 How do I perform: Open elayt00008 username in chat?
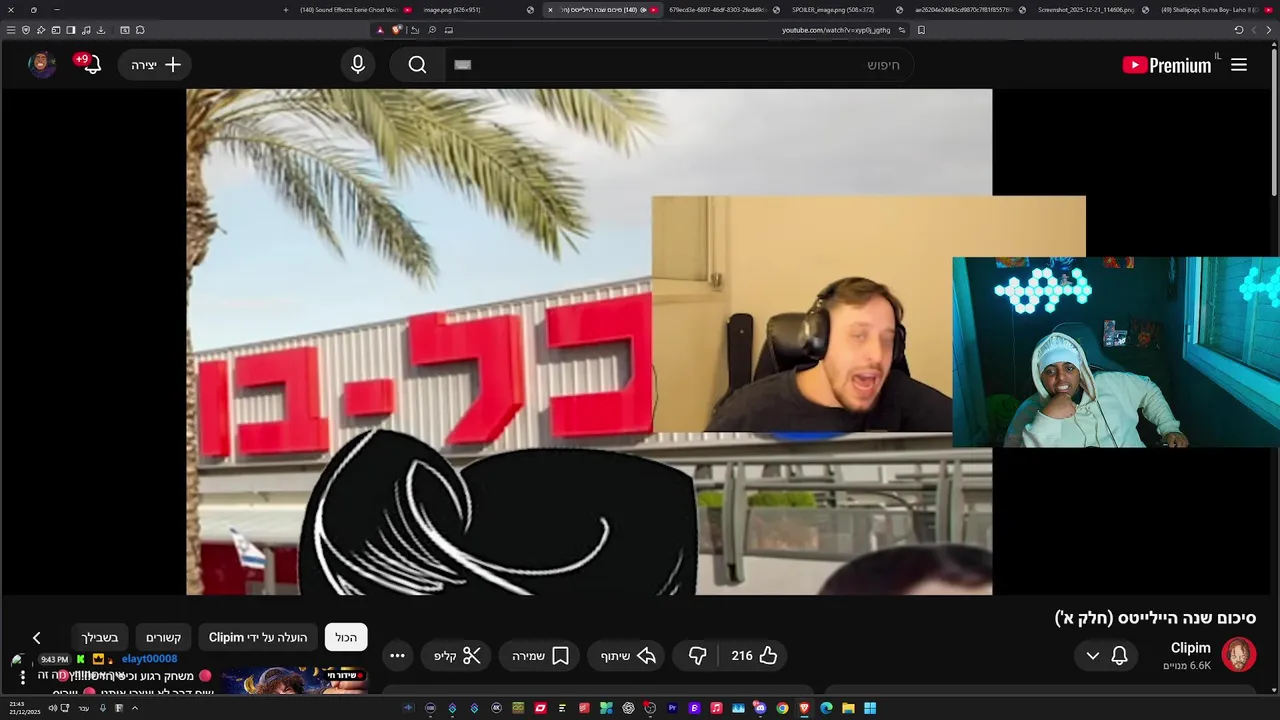coord(149,659)
